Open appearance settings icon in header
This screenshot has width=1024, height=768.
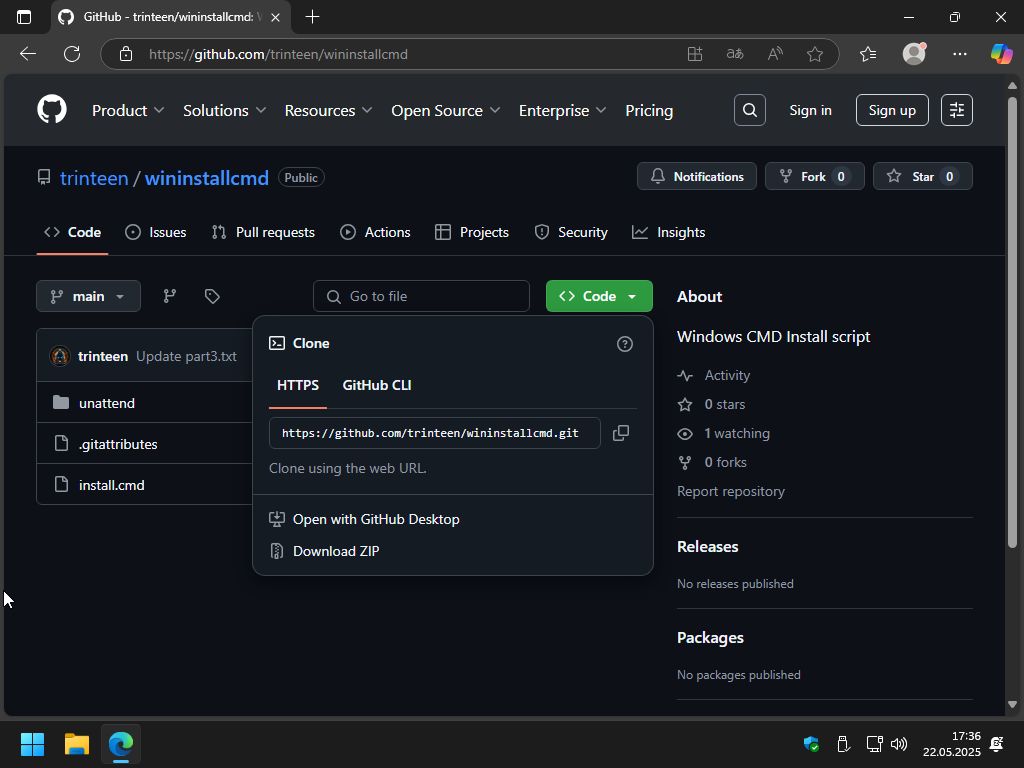pyautogui.click(x=956, y=110)
